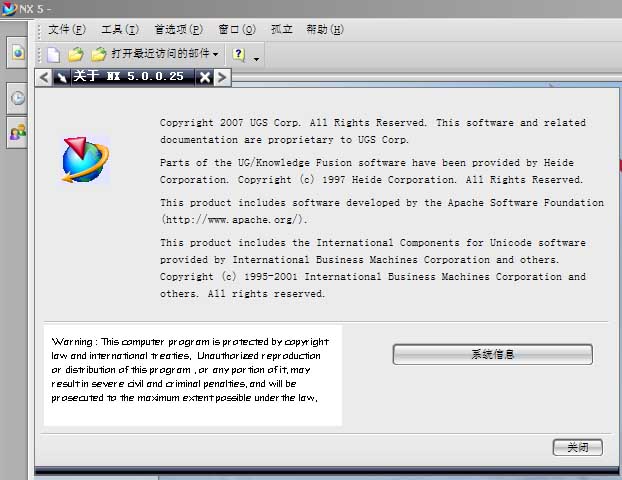This screenshot has height=480, width=622.
Task: Click the NX 5 title bar icon
Action: 9,9
